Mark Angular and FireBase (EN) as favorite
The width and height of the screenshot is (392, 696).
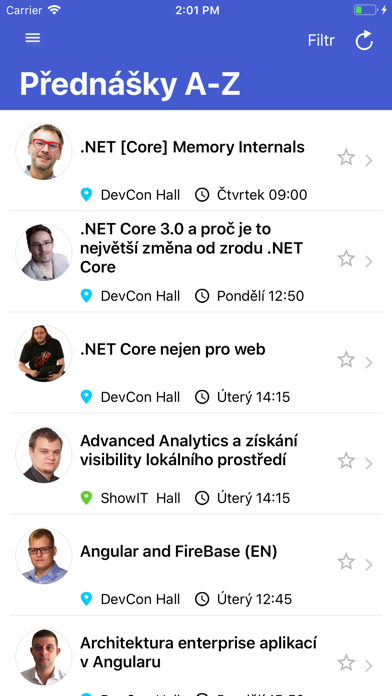tap(346, 562)
